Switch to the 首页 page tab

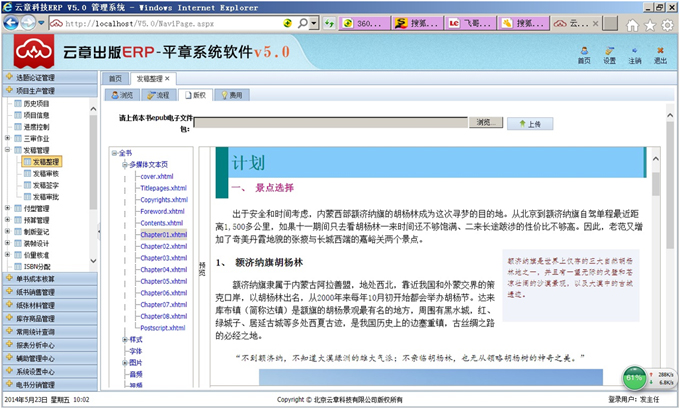pyautogui.click(x=115, y=79)
